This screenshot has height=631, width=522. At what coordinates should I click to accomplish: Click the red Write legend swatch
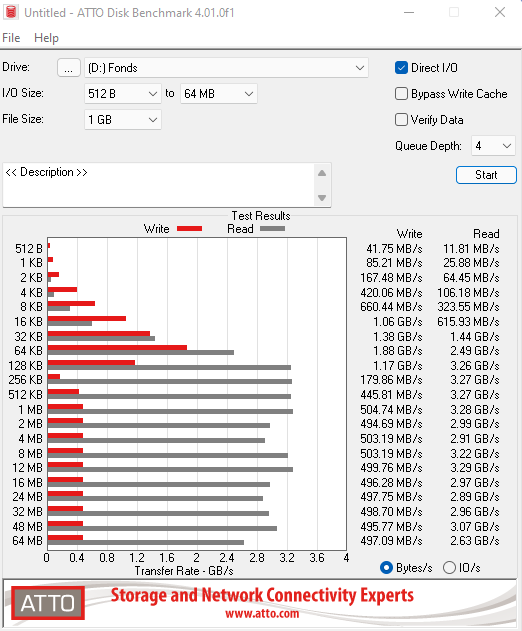point(189,229)
